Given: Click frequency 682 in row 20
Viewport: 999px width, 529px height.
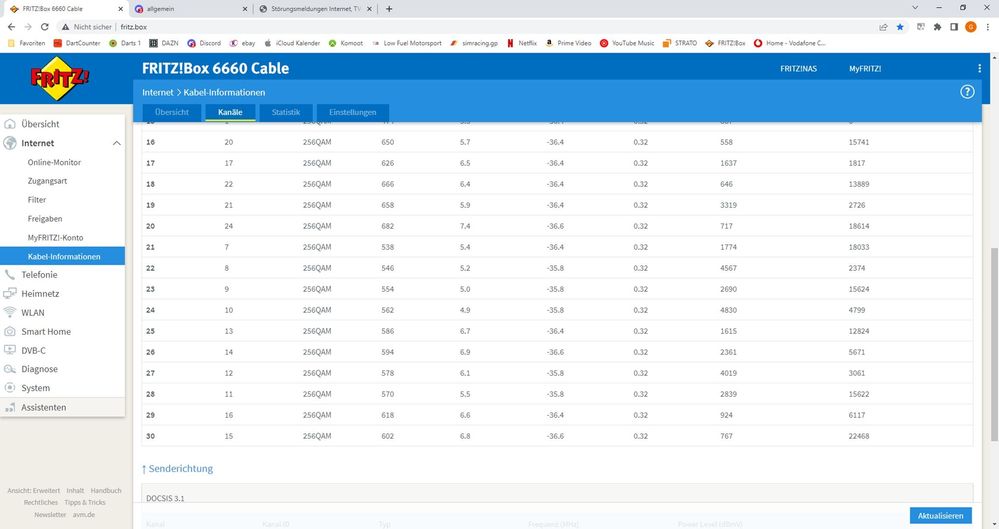Looking at the screenshot, I should click(x=387, y=226).
